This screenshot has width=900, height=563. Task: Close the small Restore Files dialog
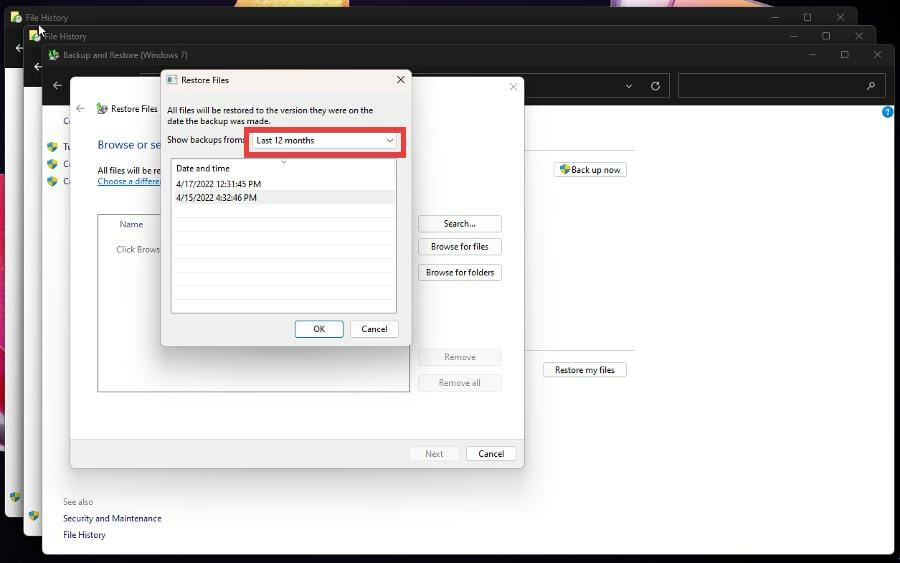[401, 80]
